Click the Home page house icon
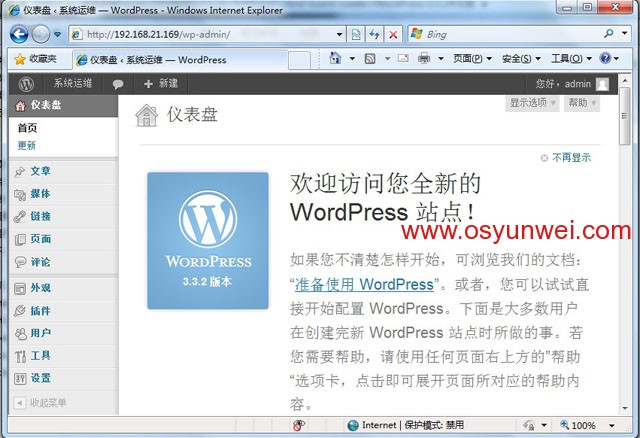This screenshot has height=438, width=640. point(335,58)
